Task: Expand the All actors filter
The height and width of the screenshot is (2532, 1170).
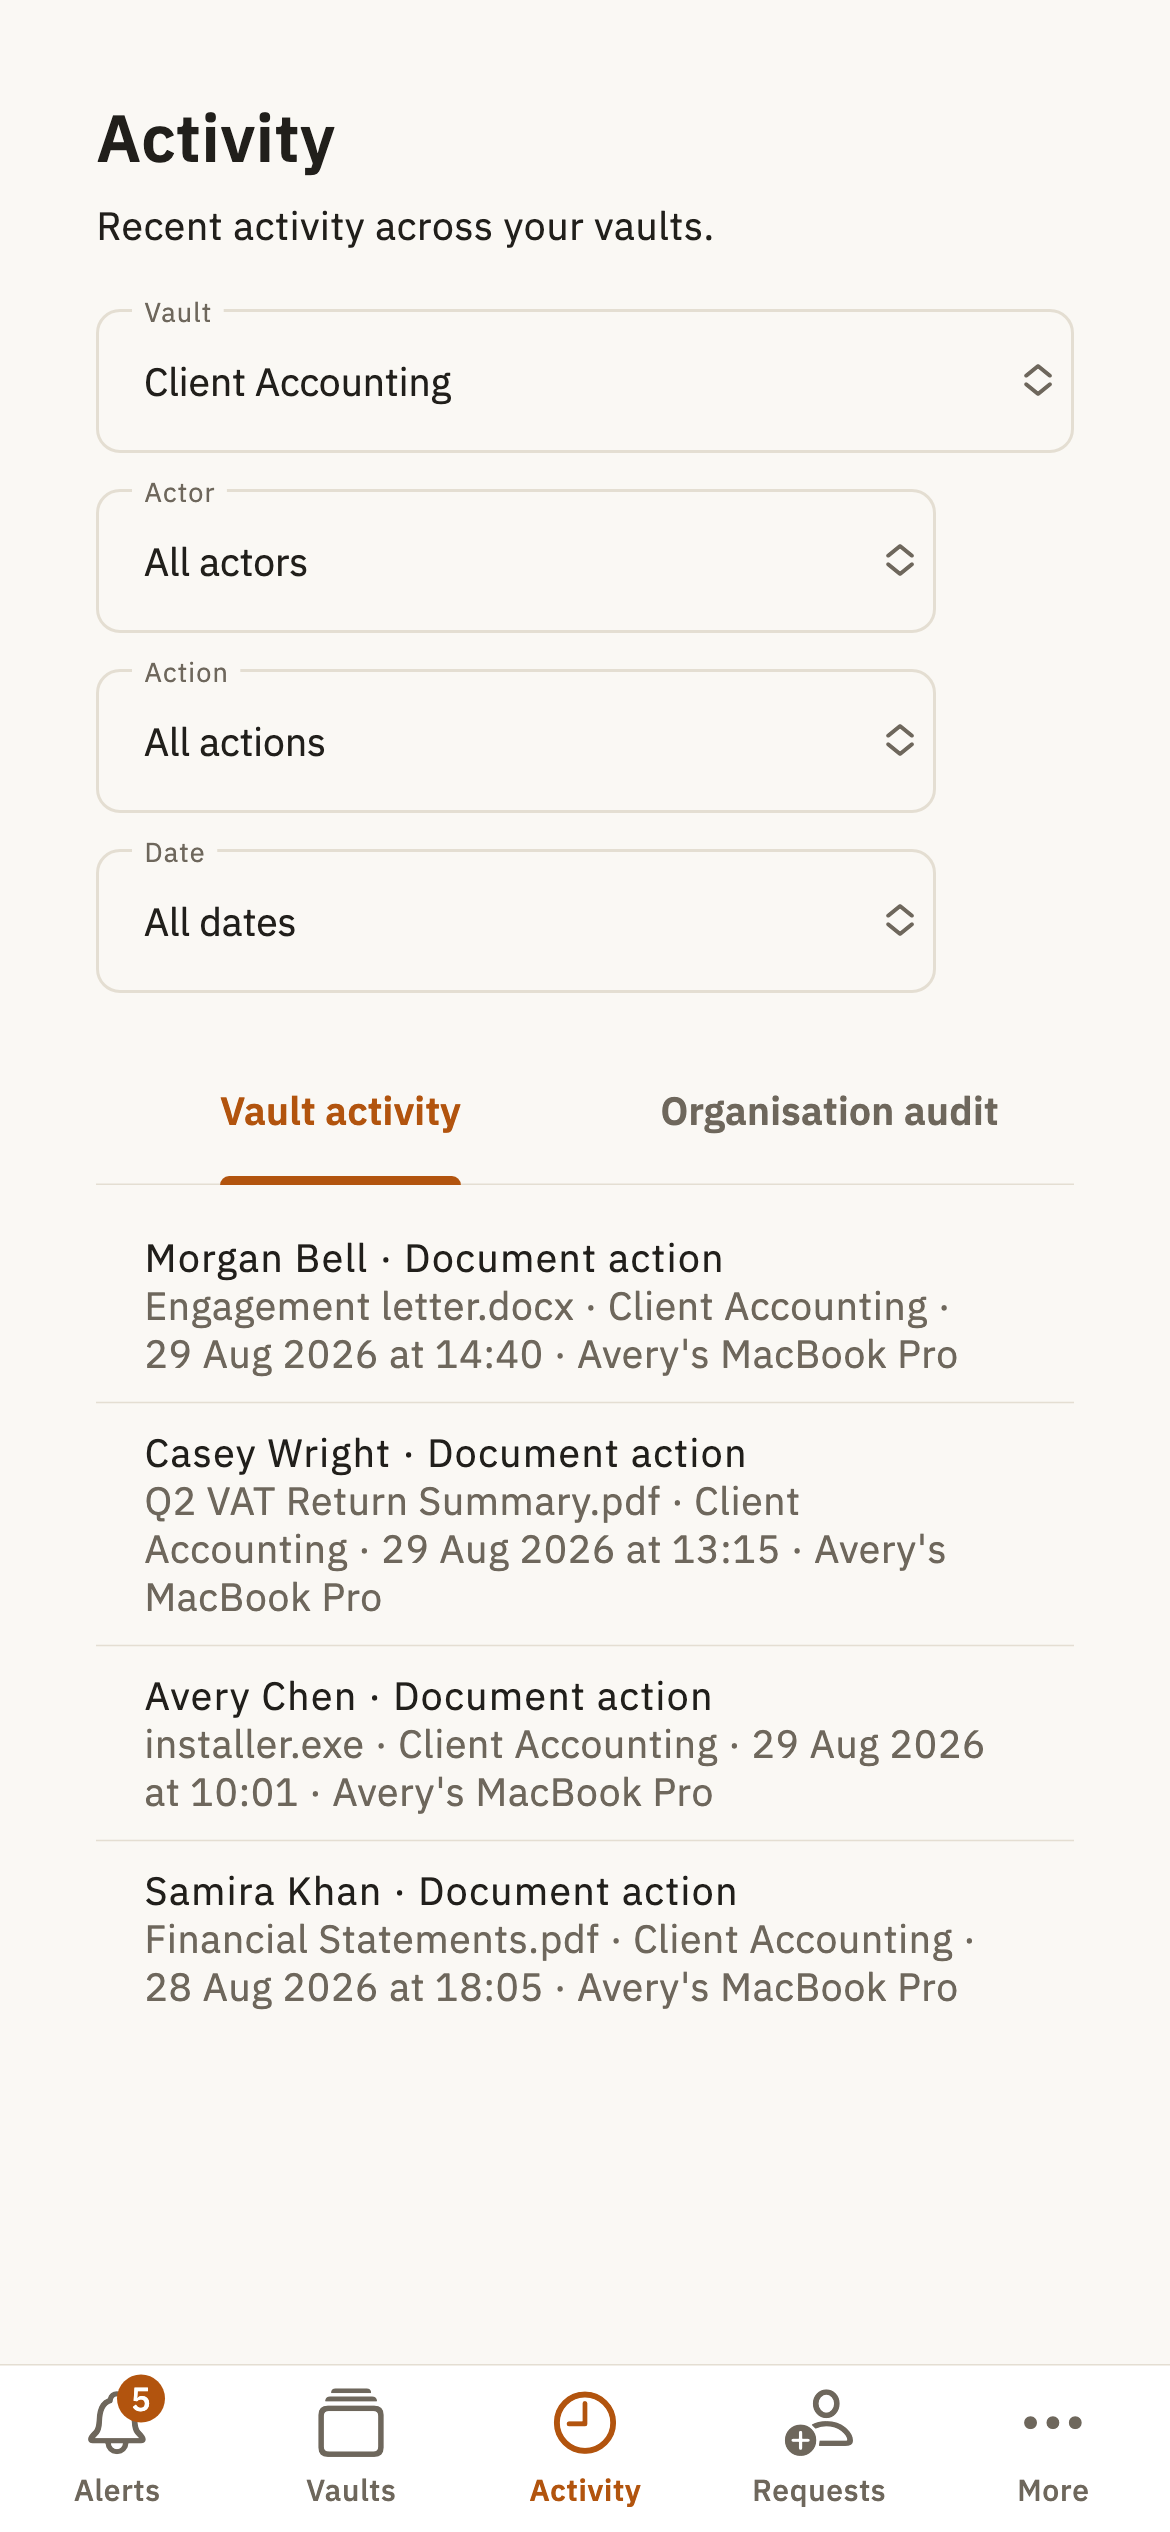Action: [x=516, y=561]
